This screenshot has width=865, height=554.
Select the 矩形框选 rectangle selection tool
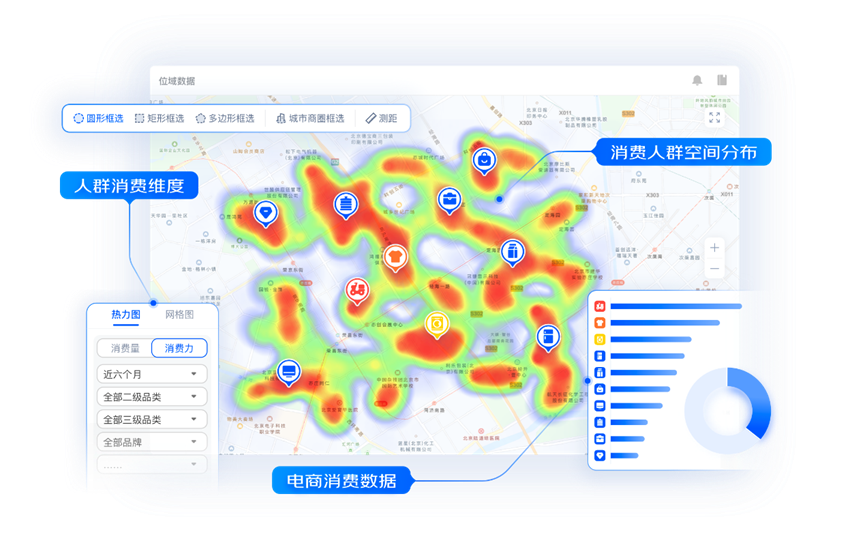(x=159, y=118)
